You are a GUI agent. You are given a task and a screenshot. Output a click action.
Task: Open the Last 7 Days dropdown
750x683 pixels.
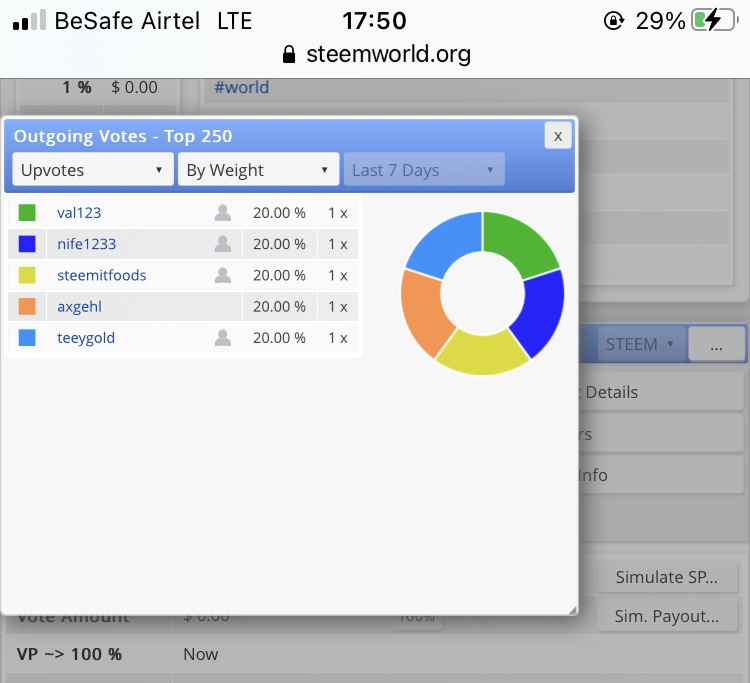coord(424,169)
